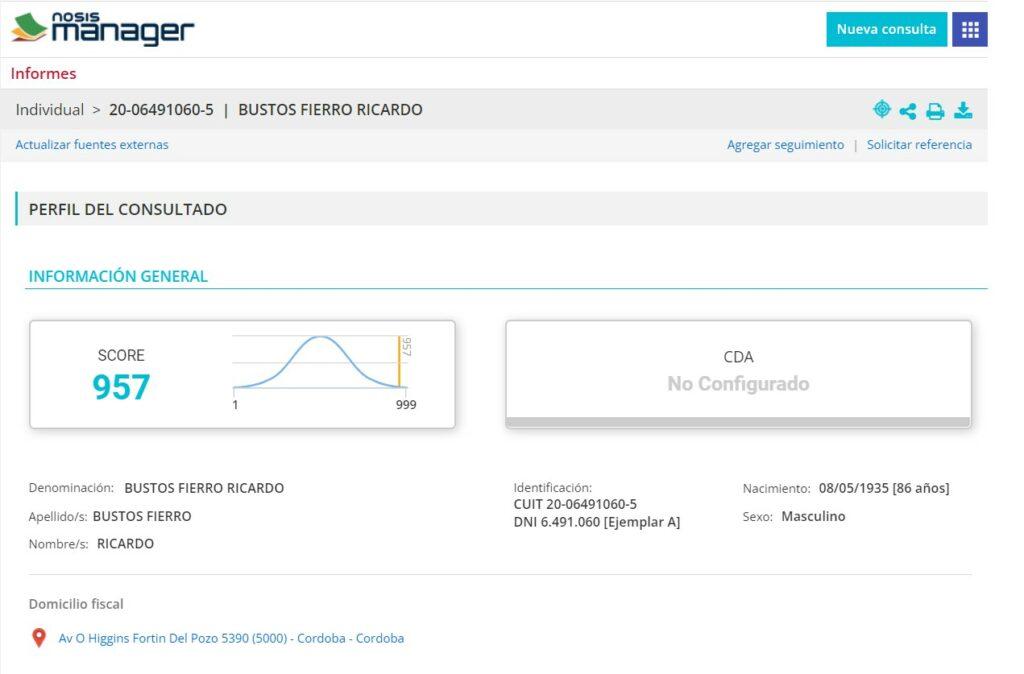Share the report via share icon
This screenshot has width=1024, height=674.
[908, 111]
